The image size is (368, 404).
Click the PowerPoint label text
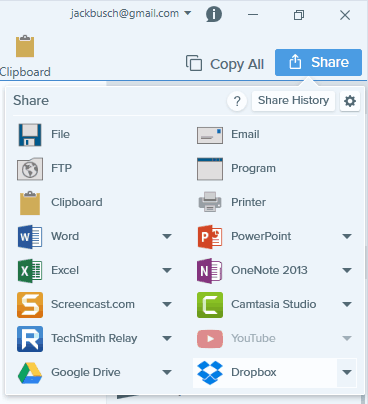pos(261,236)
